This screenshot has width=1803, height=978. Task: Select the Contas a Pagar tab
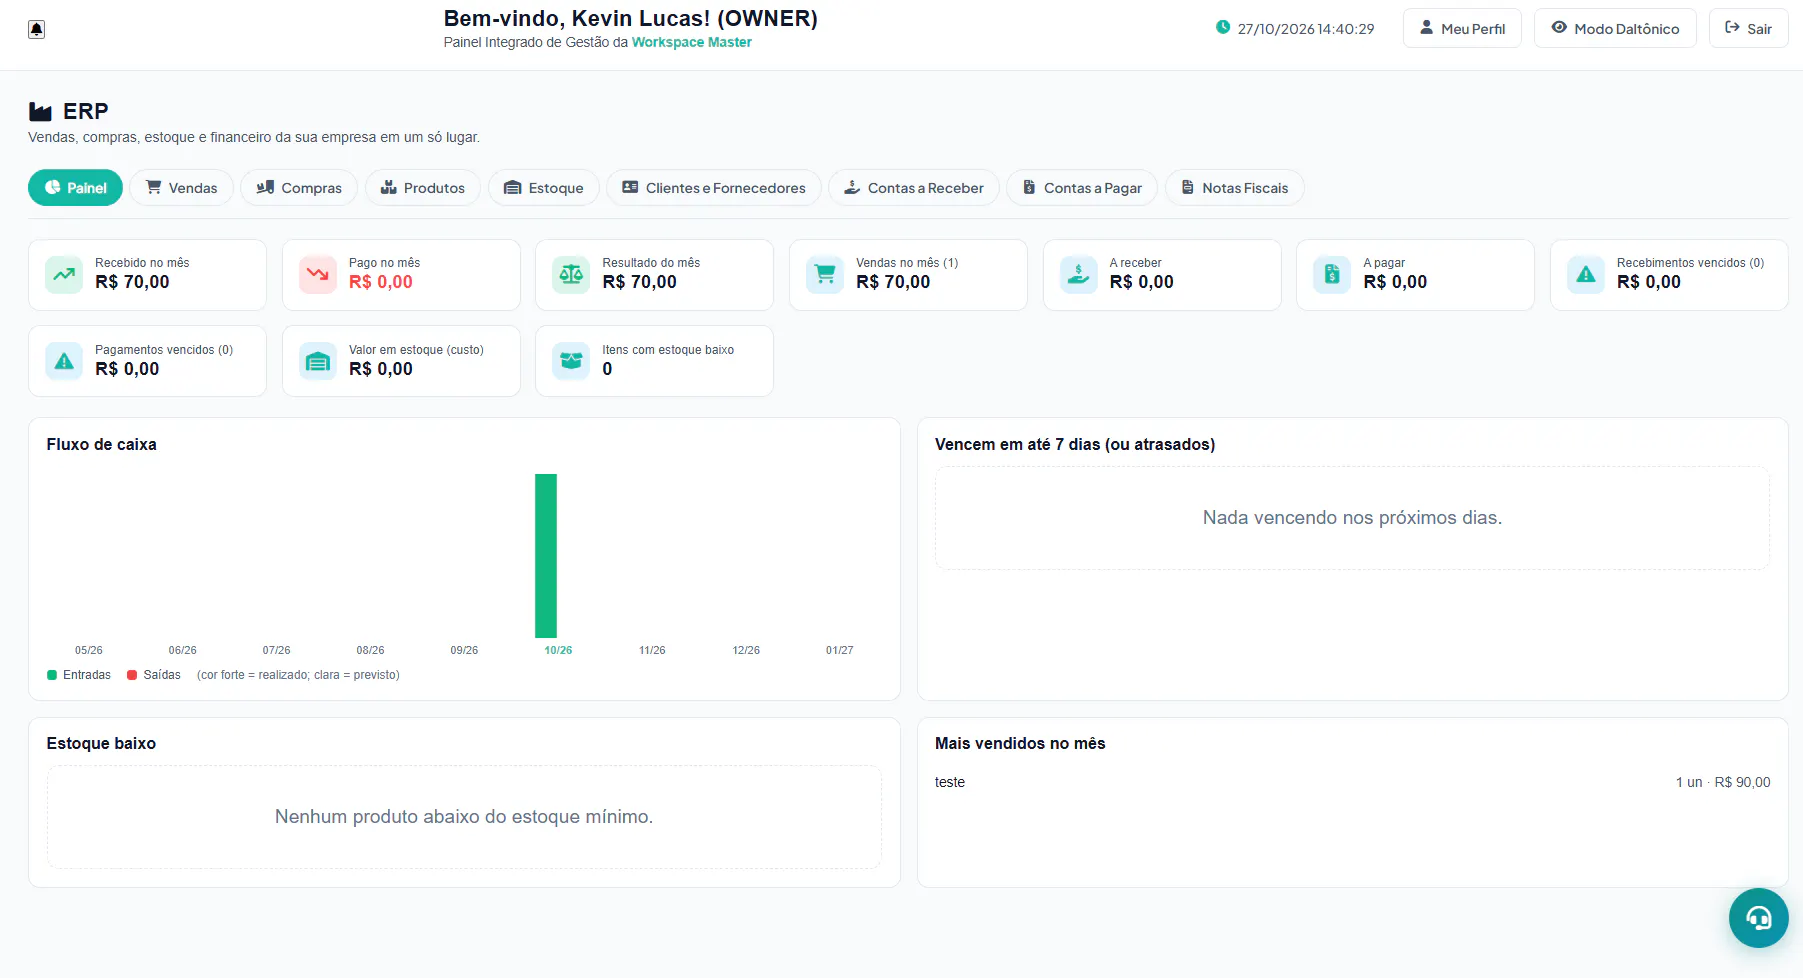pos(1082,188)
